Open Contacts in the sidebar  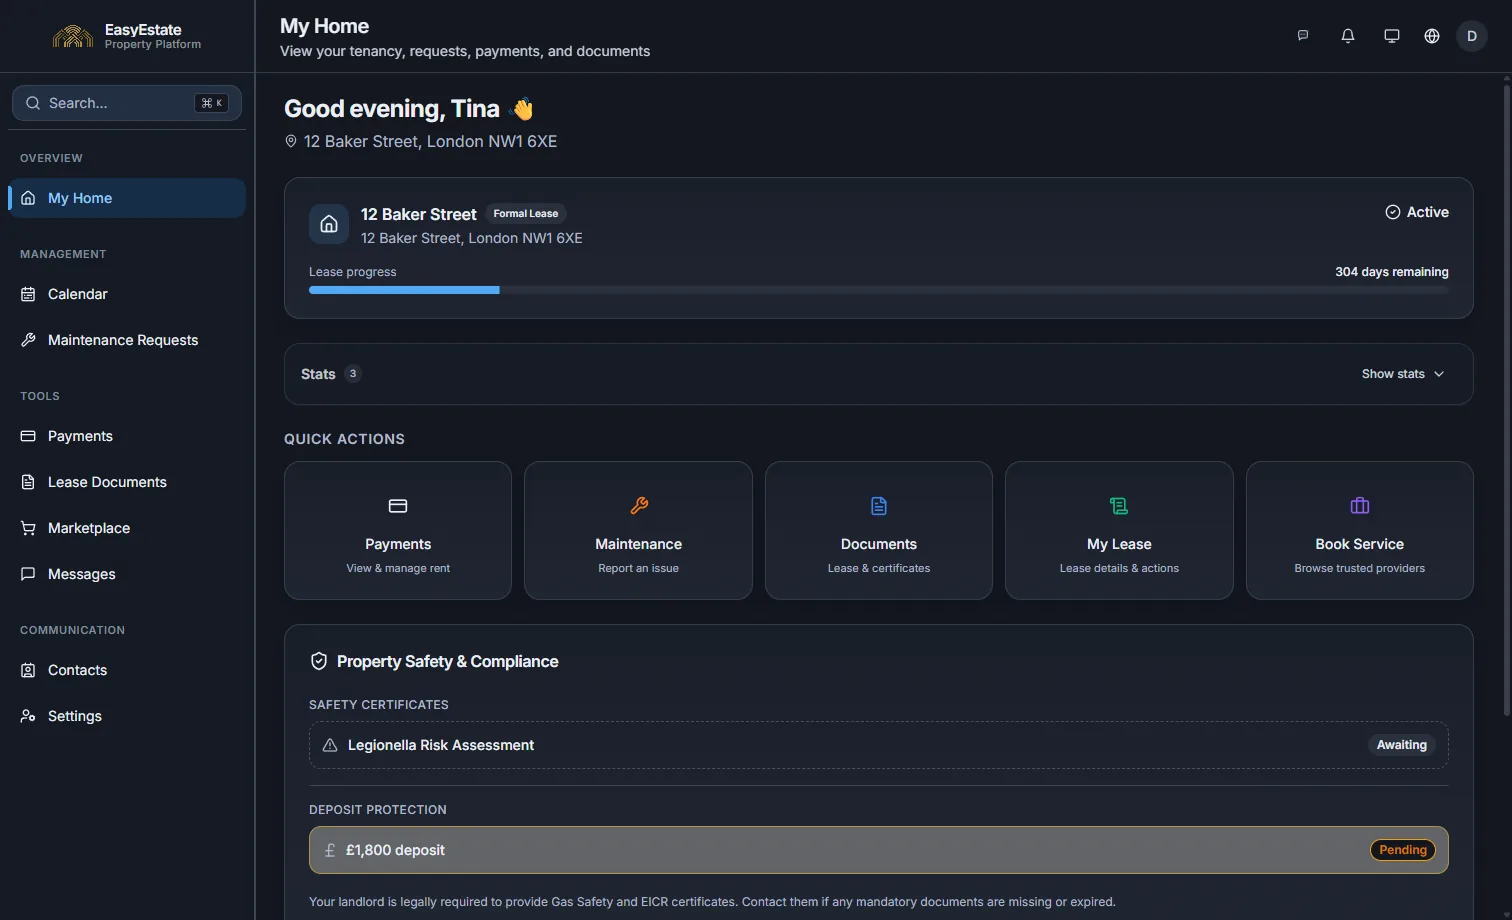[x=127, y=670]
